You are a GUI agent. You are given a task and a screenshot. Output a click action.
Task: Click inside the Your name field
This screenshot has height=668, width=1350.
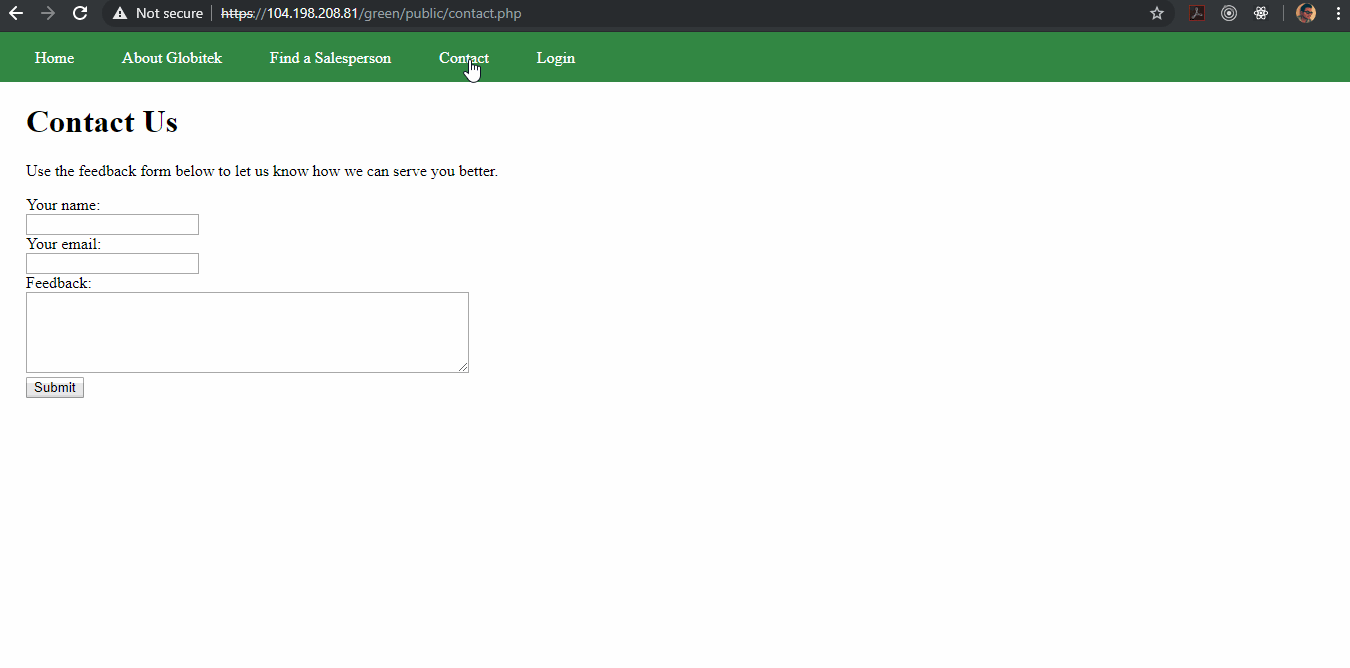tap(111, 224)
